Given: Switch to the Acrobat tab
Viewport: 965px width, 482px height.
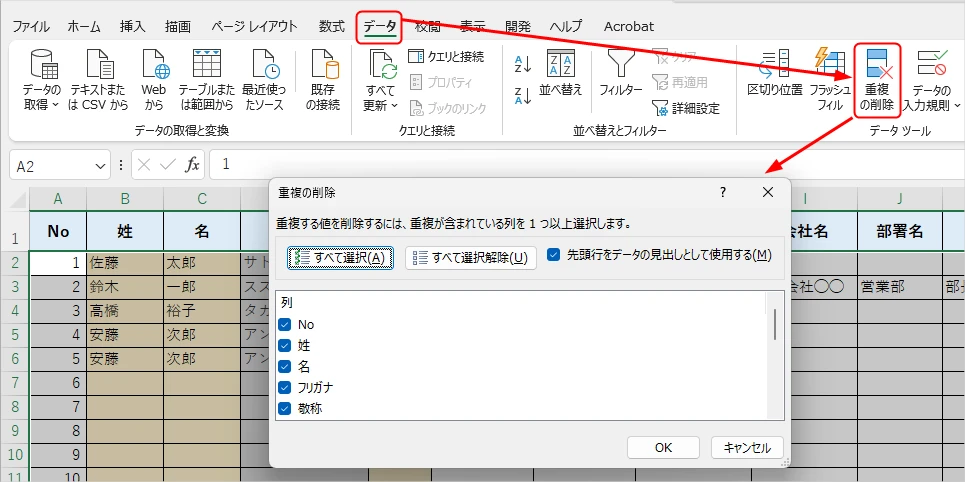Looking at the screenshot, I should 629,26.
